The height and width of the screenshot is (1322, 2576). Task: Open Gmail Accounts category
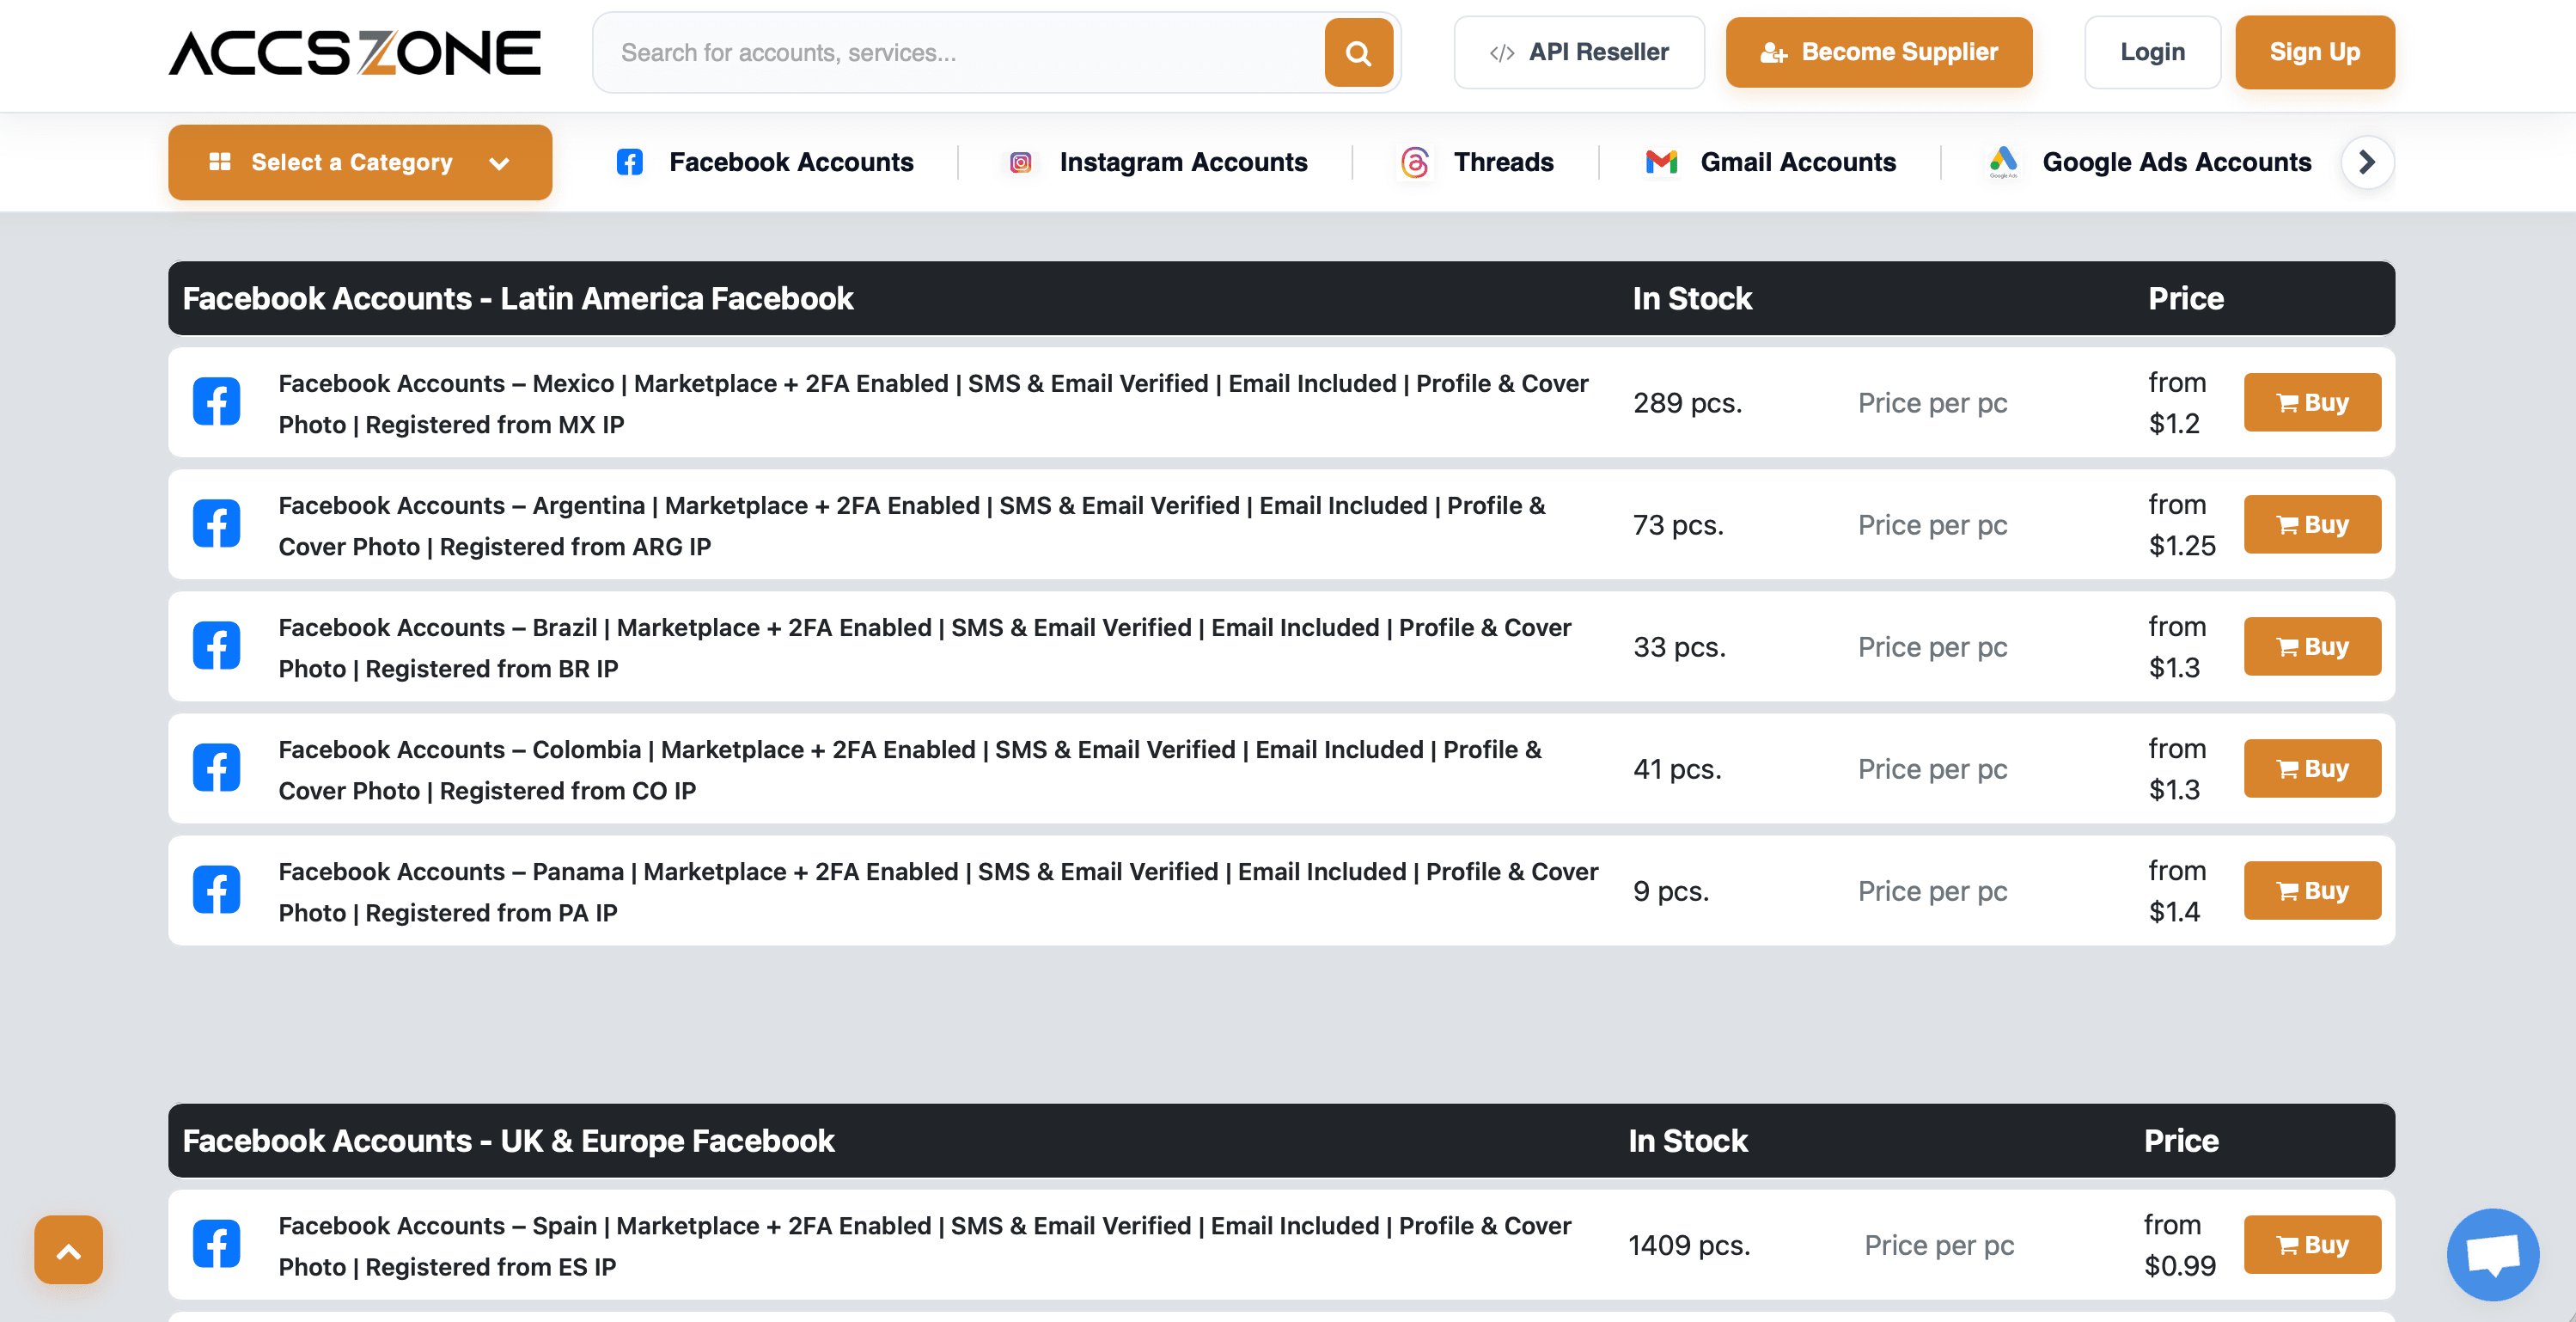(x=1771, y=162)
